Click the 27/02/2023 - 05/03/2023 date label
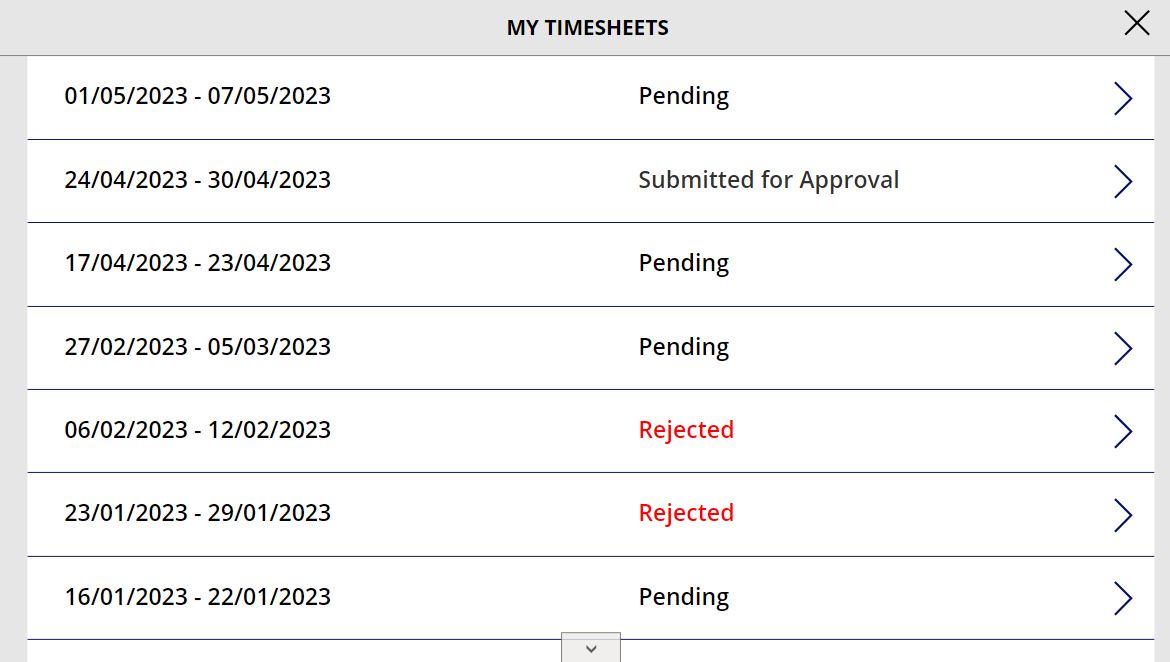Screen dimensions: 1170x662 tap(198, 347)
